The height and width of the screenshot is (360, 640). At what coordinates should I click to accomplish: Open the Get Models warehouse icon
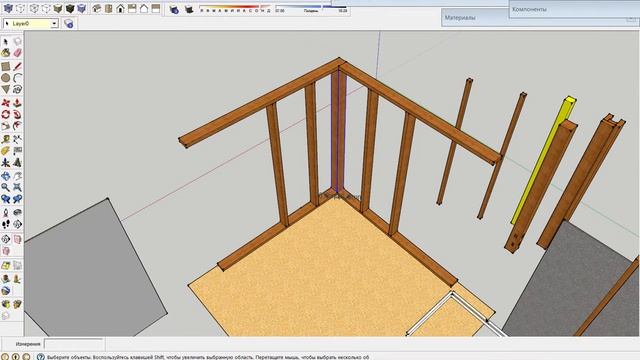pos(6,304)
